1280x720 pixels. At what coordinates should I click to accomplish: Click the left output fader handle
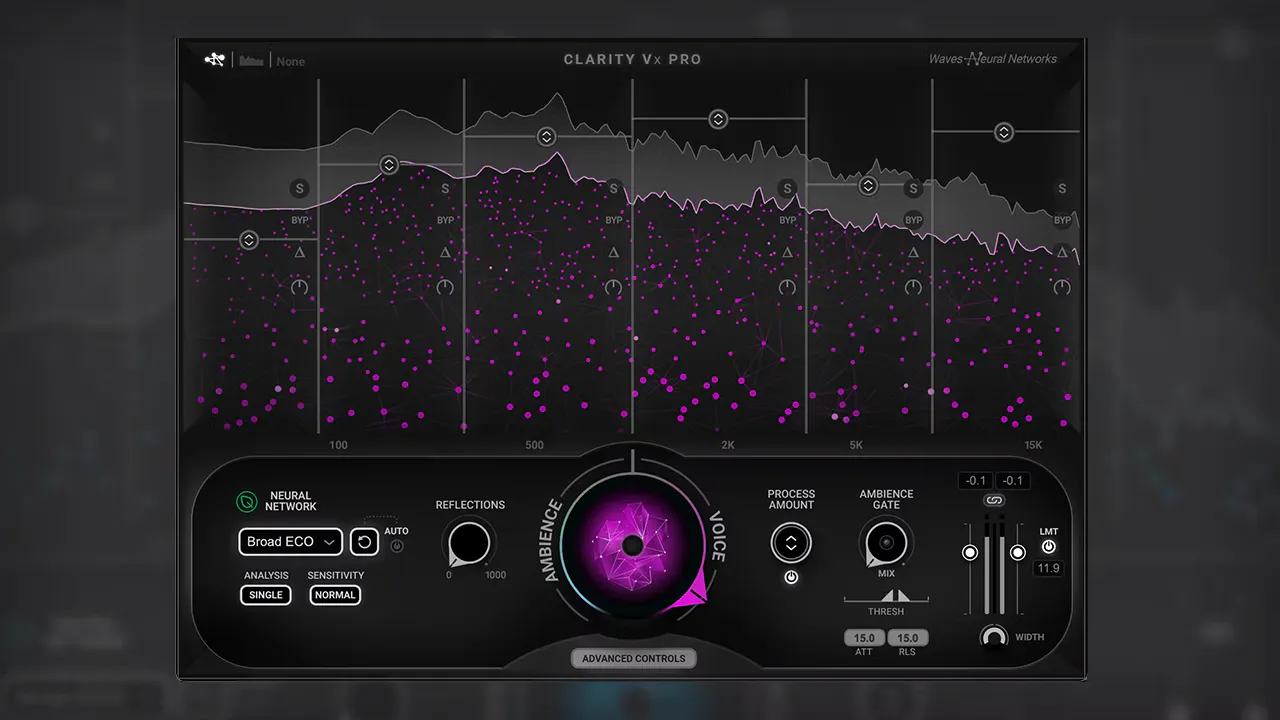click(969, 553)
